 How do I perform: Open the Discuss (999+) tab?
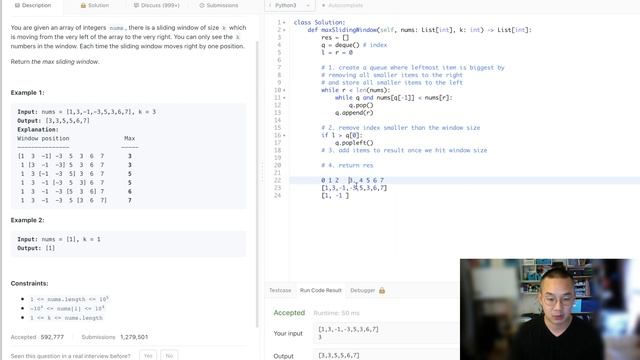156,5
